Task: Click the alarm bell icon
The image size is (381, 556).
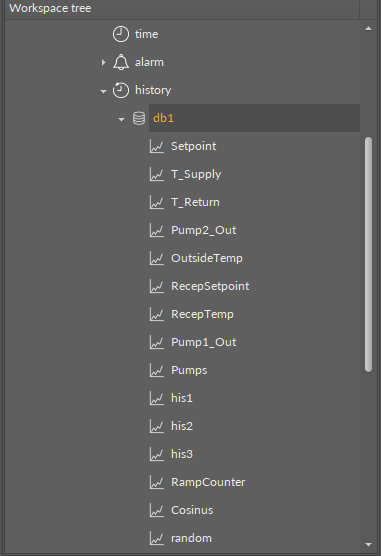Action: (121, 62)
